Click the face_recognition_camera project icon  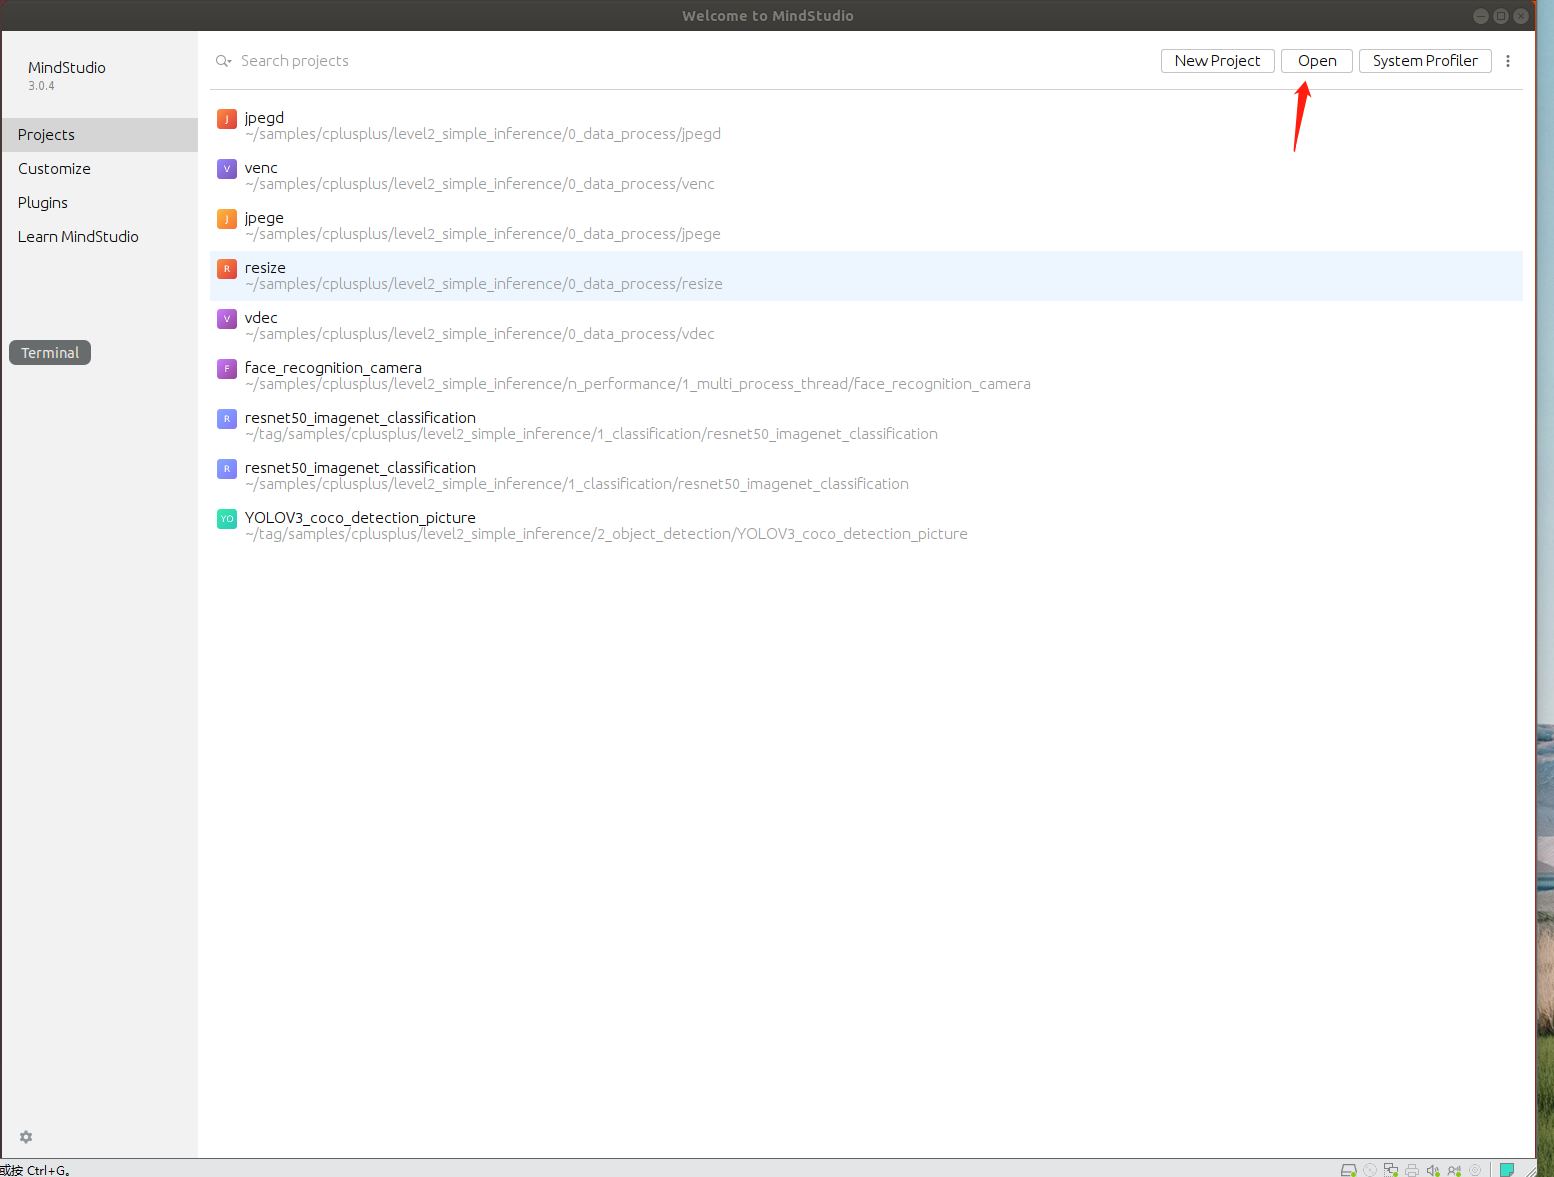[227, 369]
